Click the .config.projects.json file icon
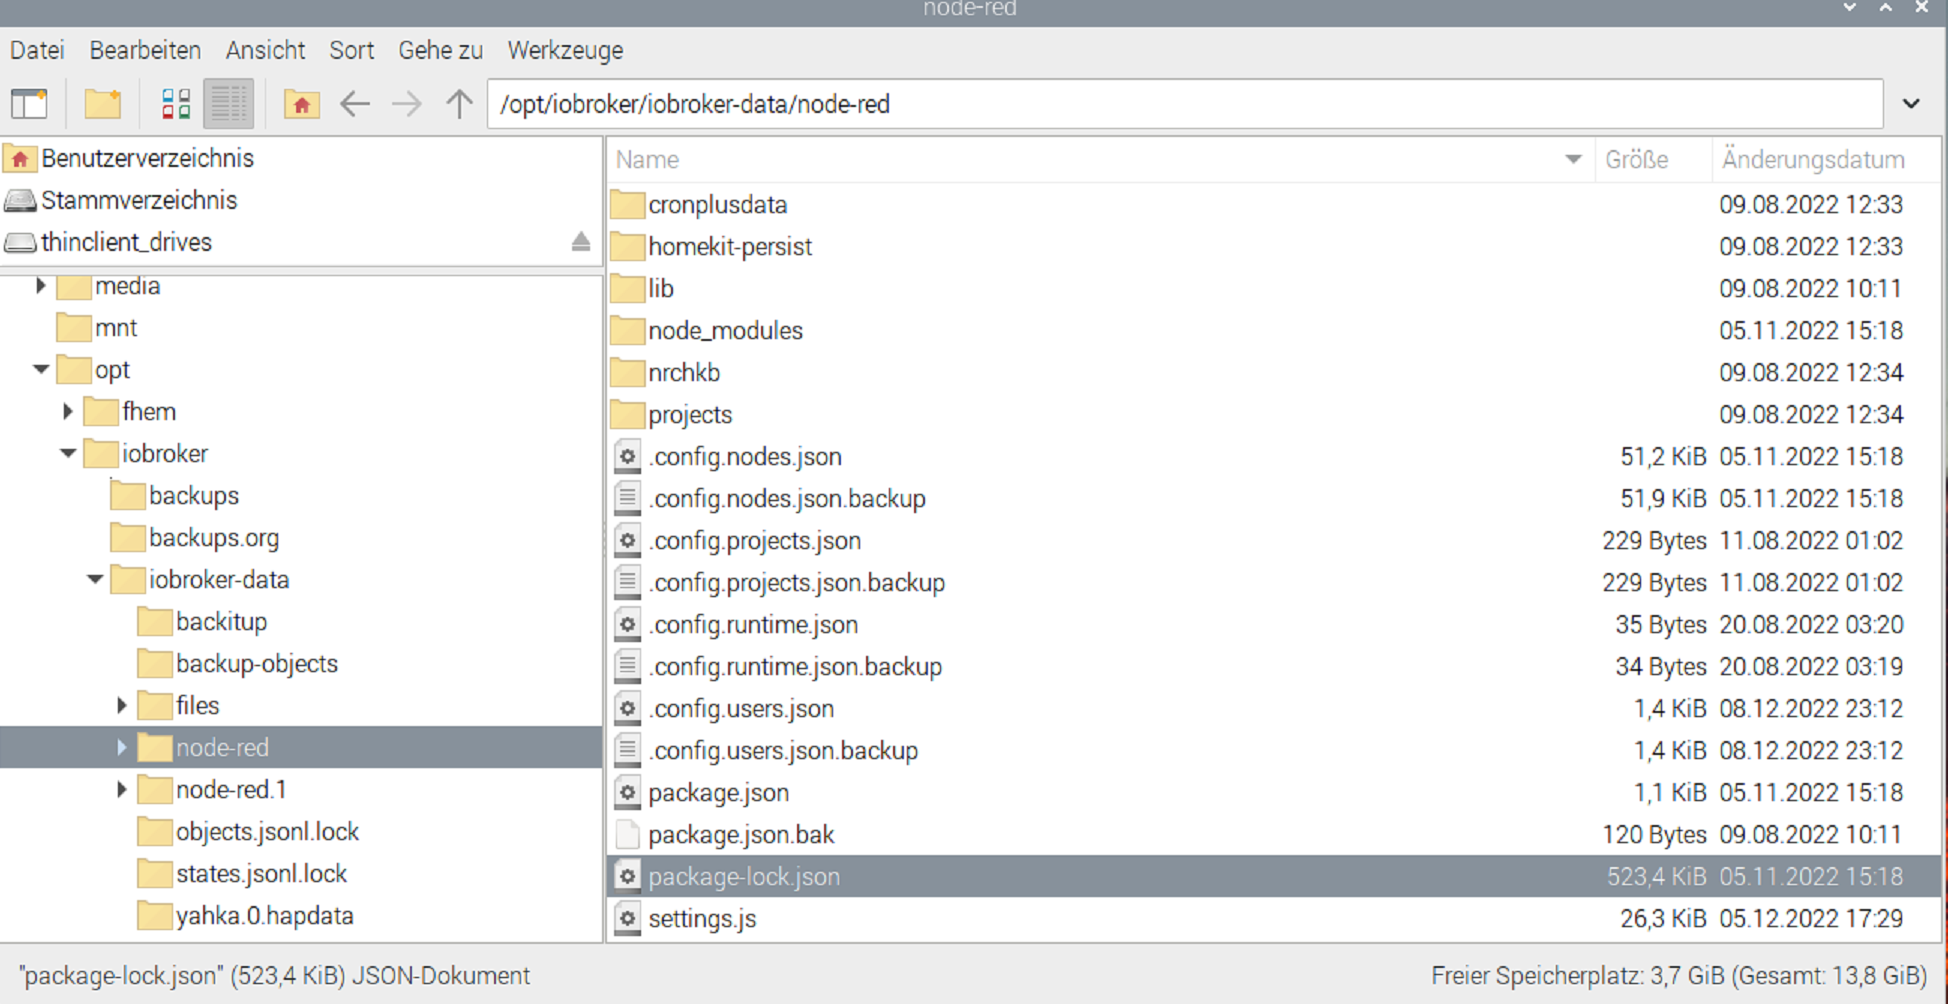This screenshot has width=1948, height=1004. pos(627,541)
